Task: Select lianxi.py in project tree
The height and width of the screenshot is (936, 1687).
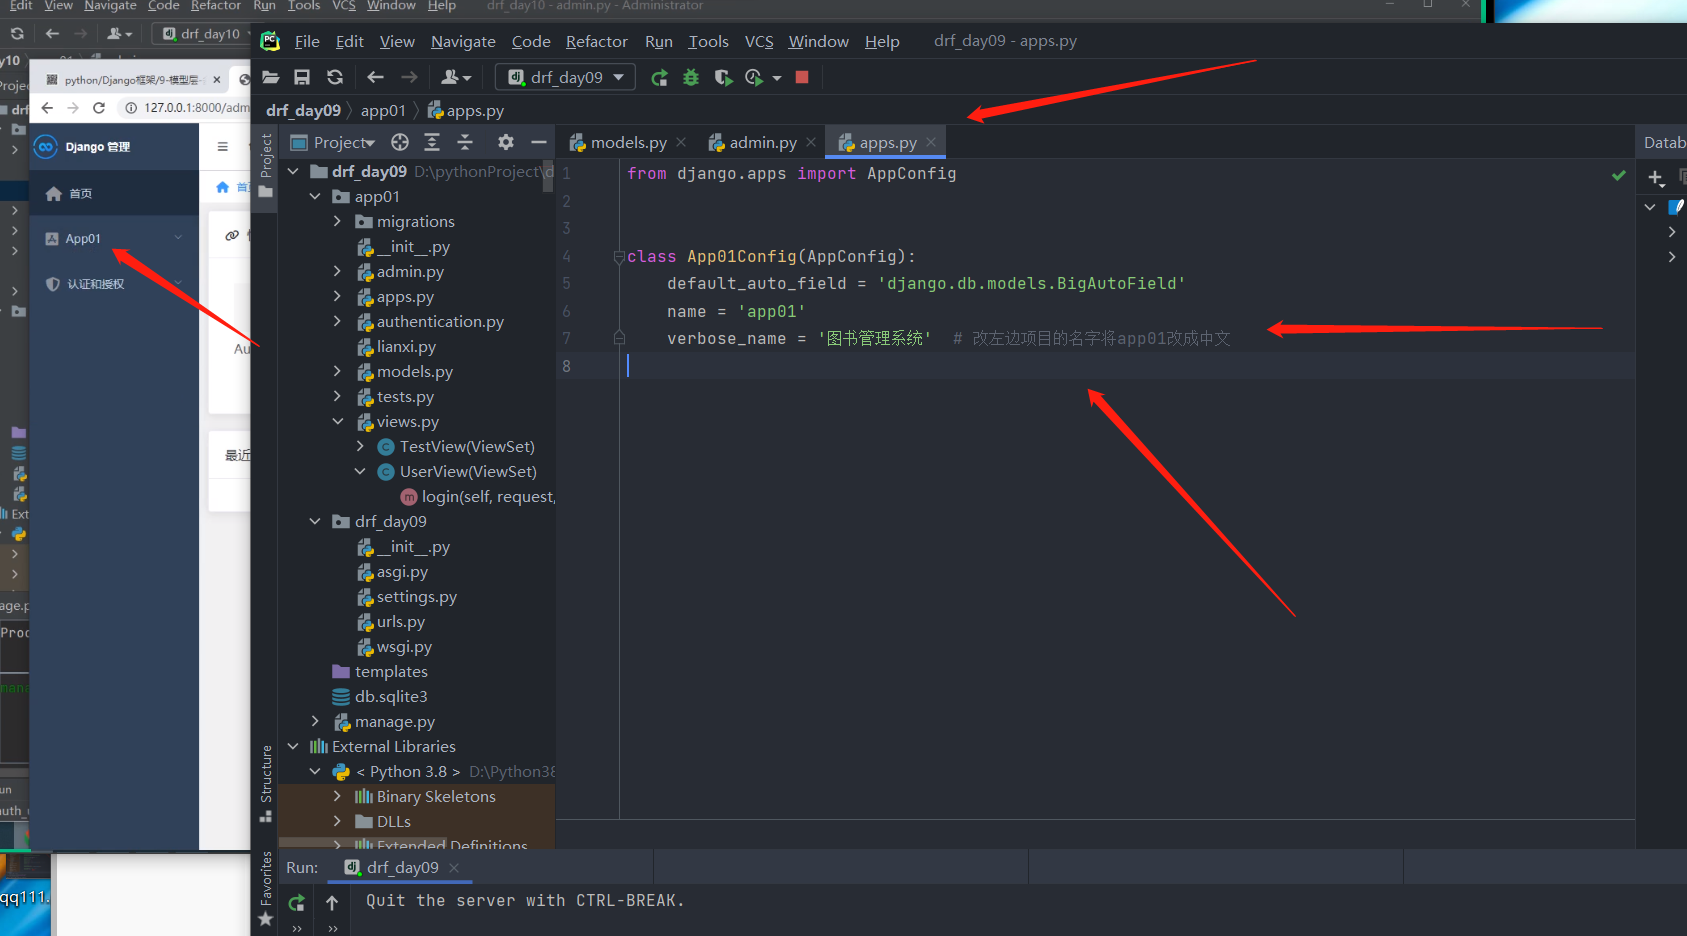Action: pyautogui.click(x=406, y=347)
